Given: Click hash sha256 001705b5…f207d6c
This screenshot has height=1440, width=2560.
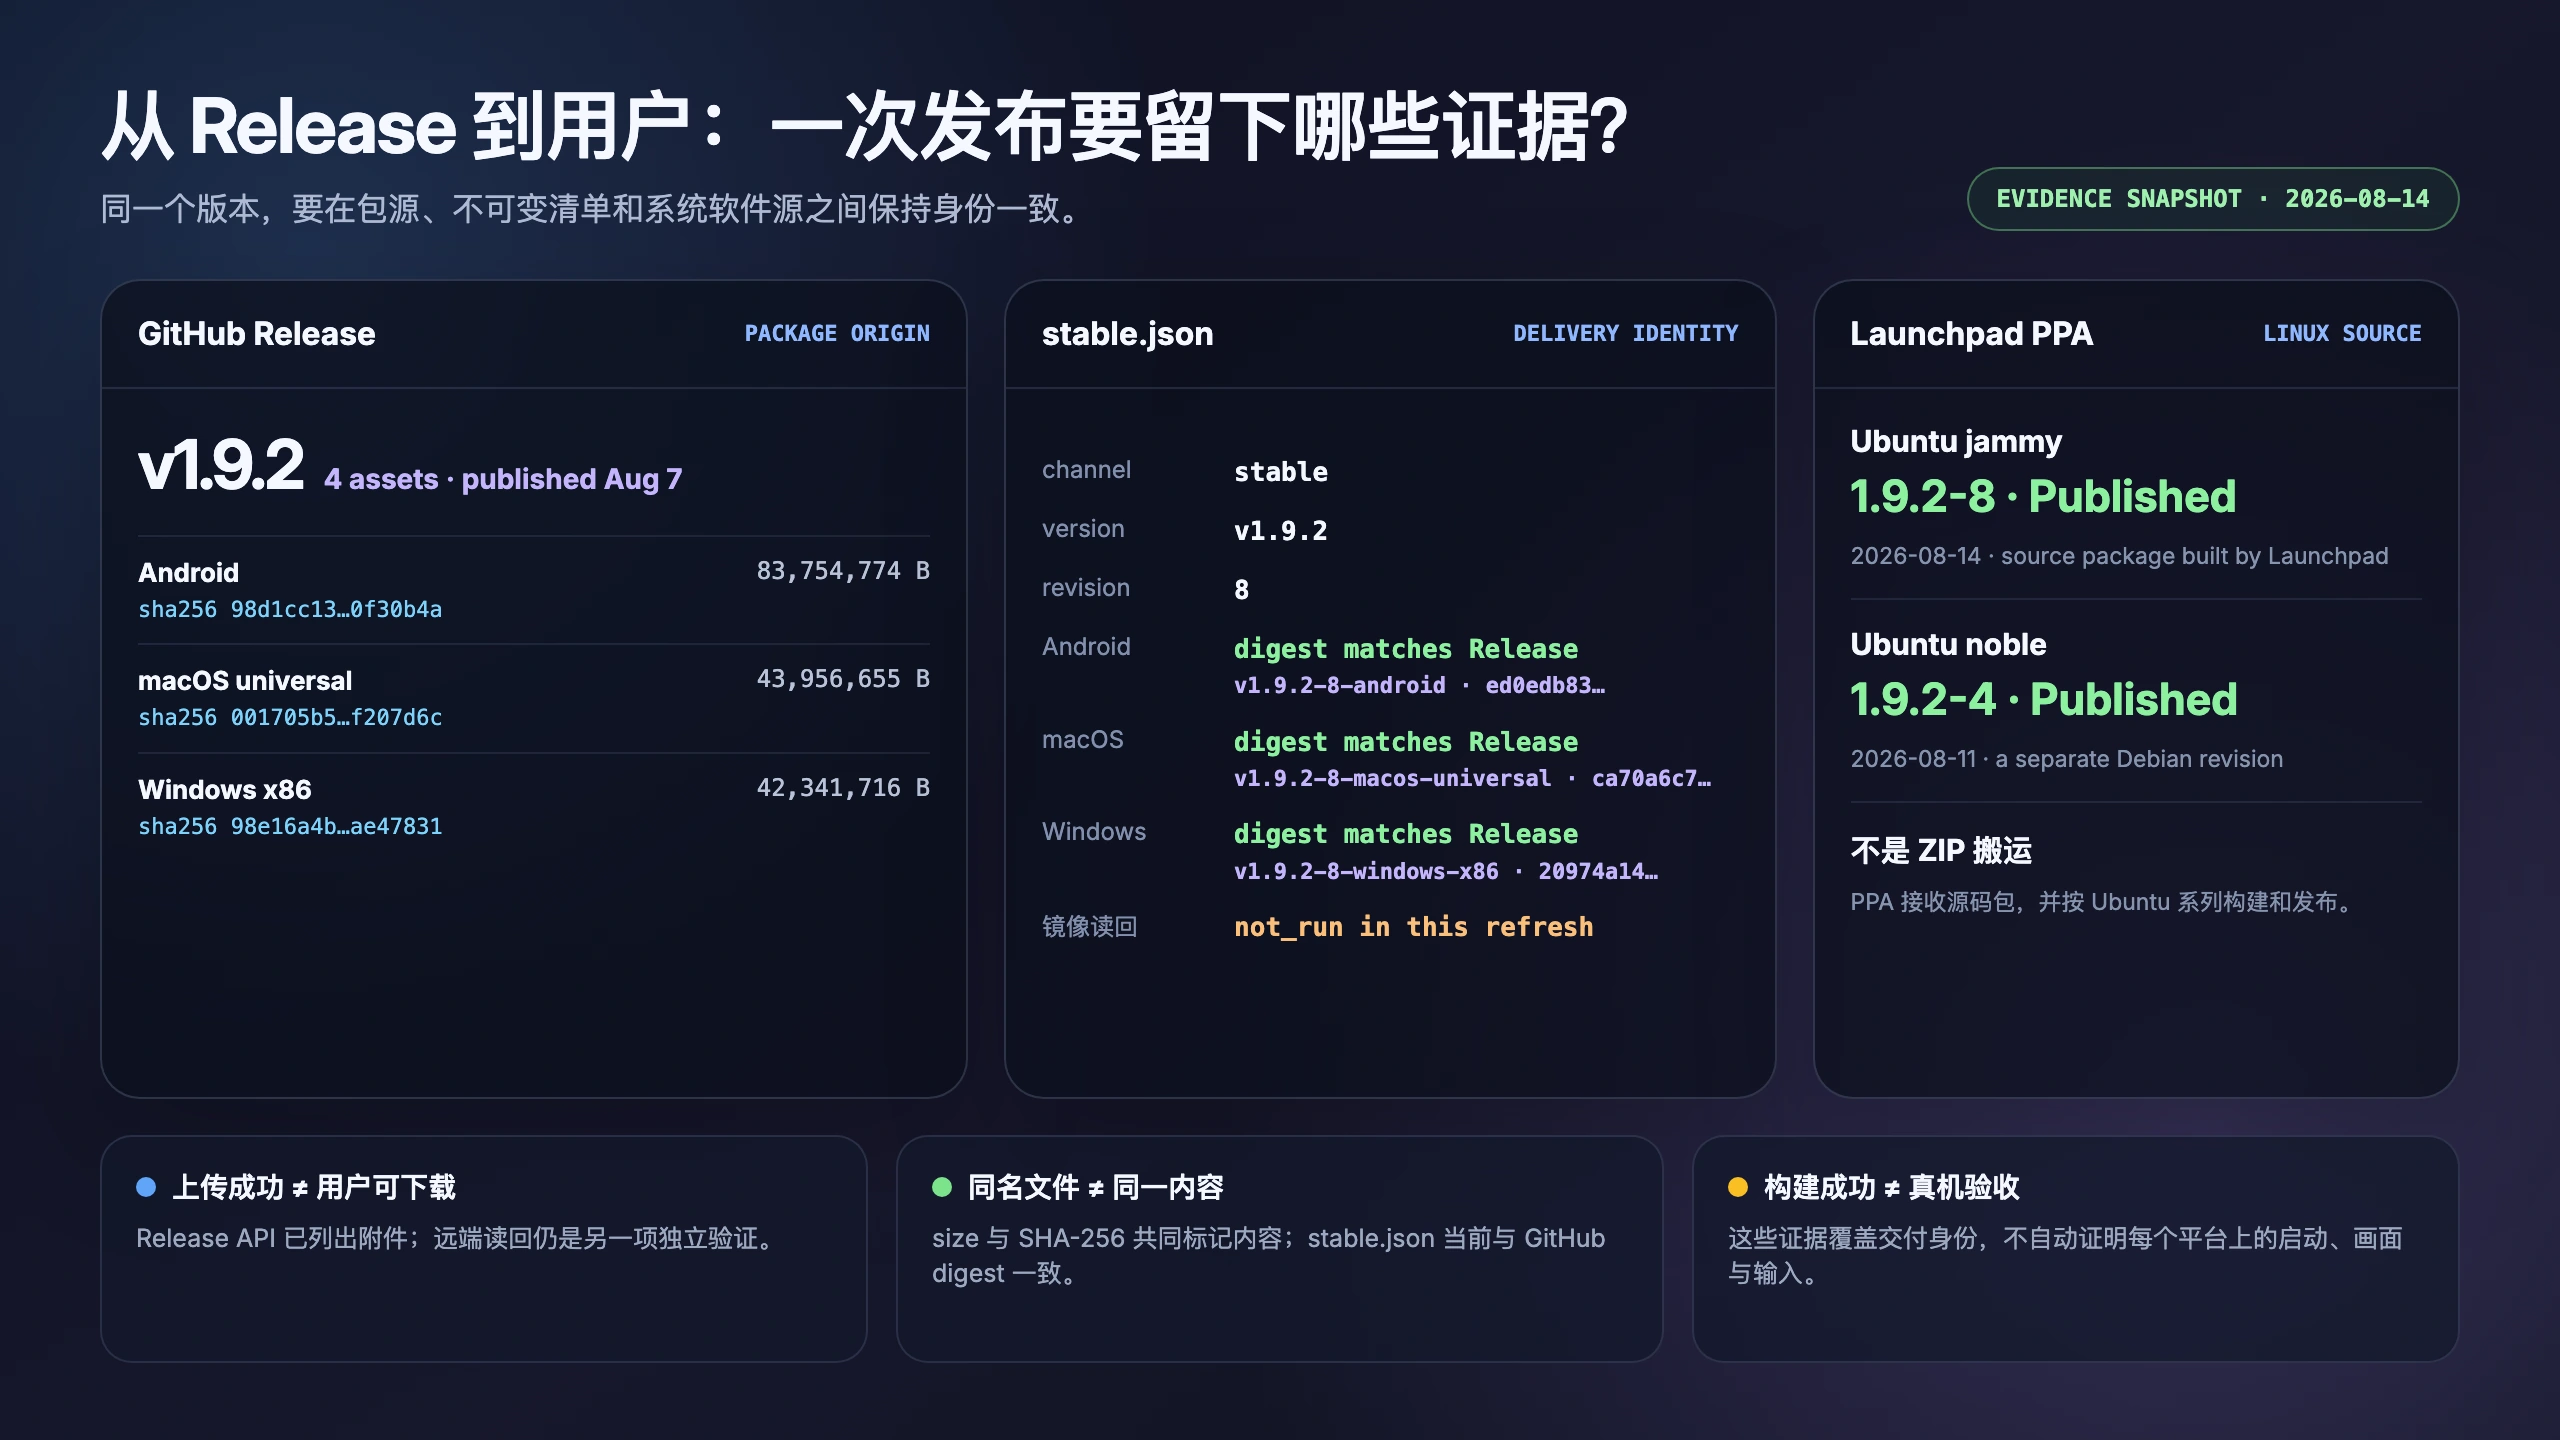Looking at the screenshot, I should click(x=290, y=717).
